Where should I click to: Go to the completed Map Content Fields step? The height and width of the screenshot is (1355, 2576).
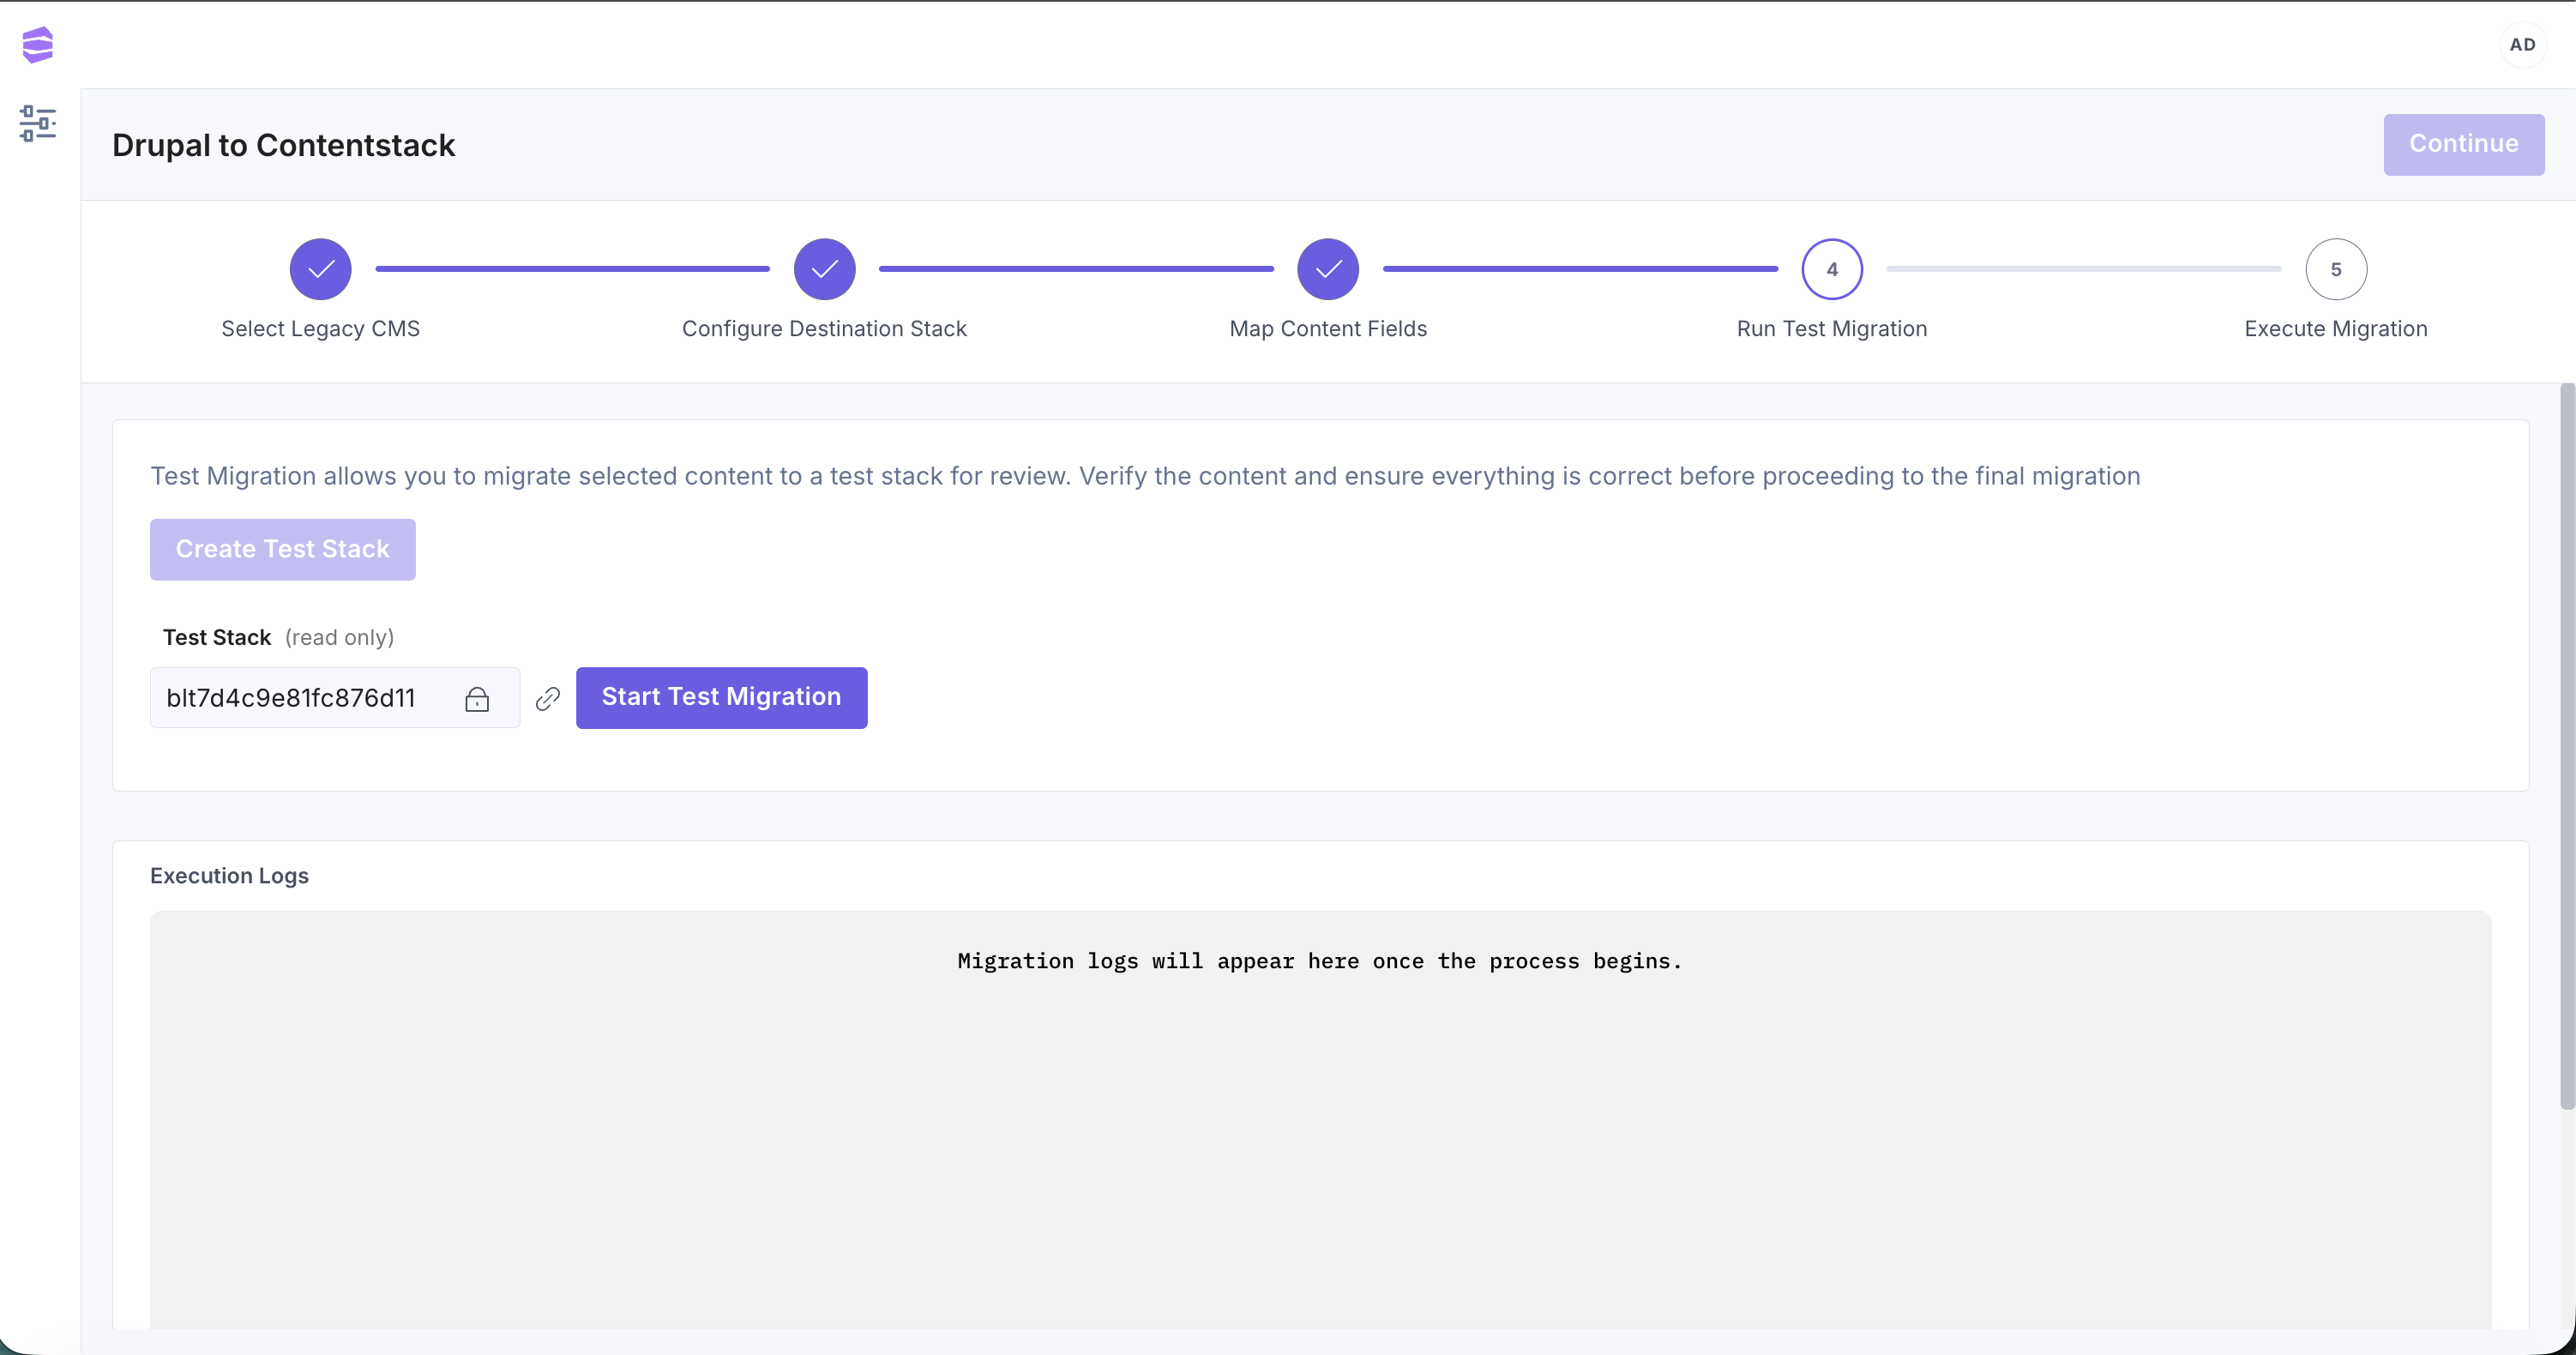(1328, 269)
